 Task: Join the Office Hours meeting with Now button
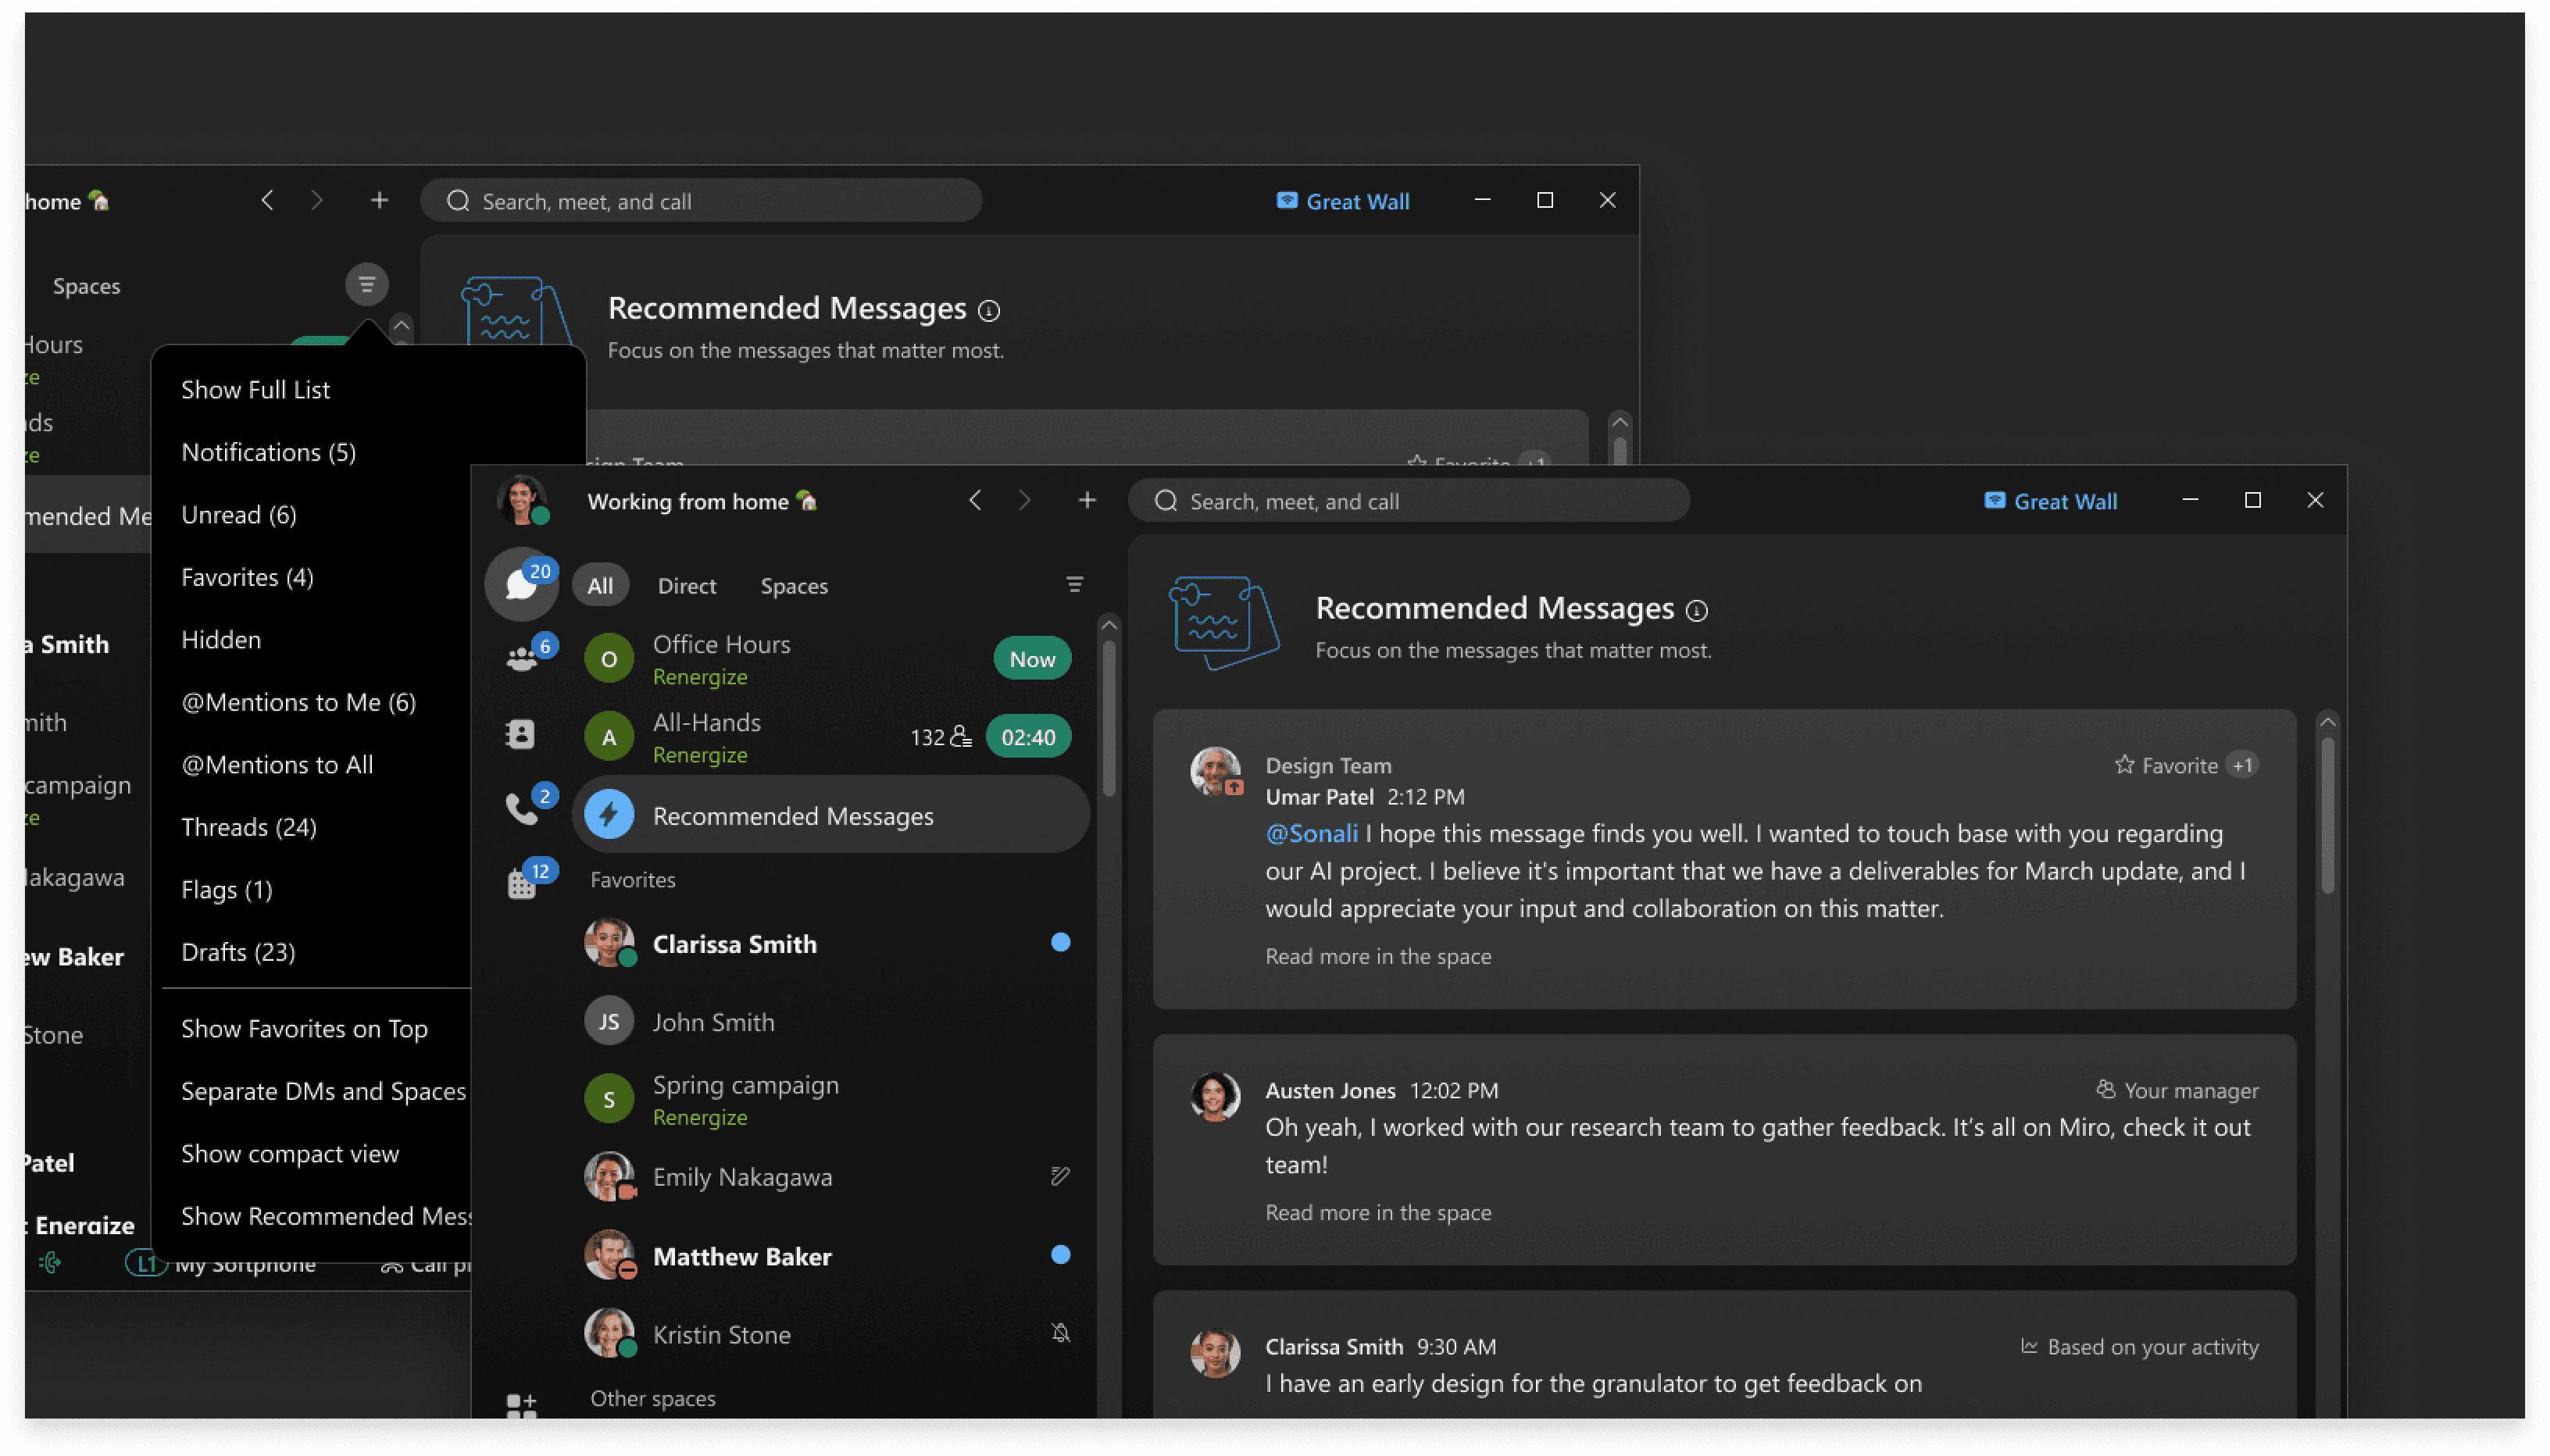point(1031,659)
